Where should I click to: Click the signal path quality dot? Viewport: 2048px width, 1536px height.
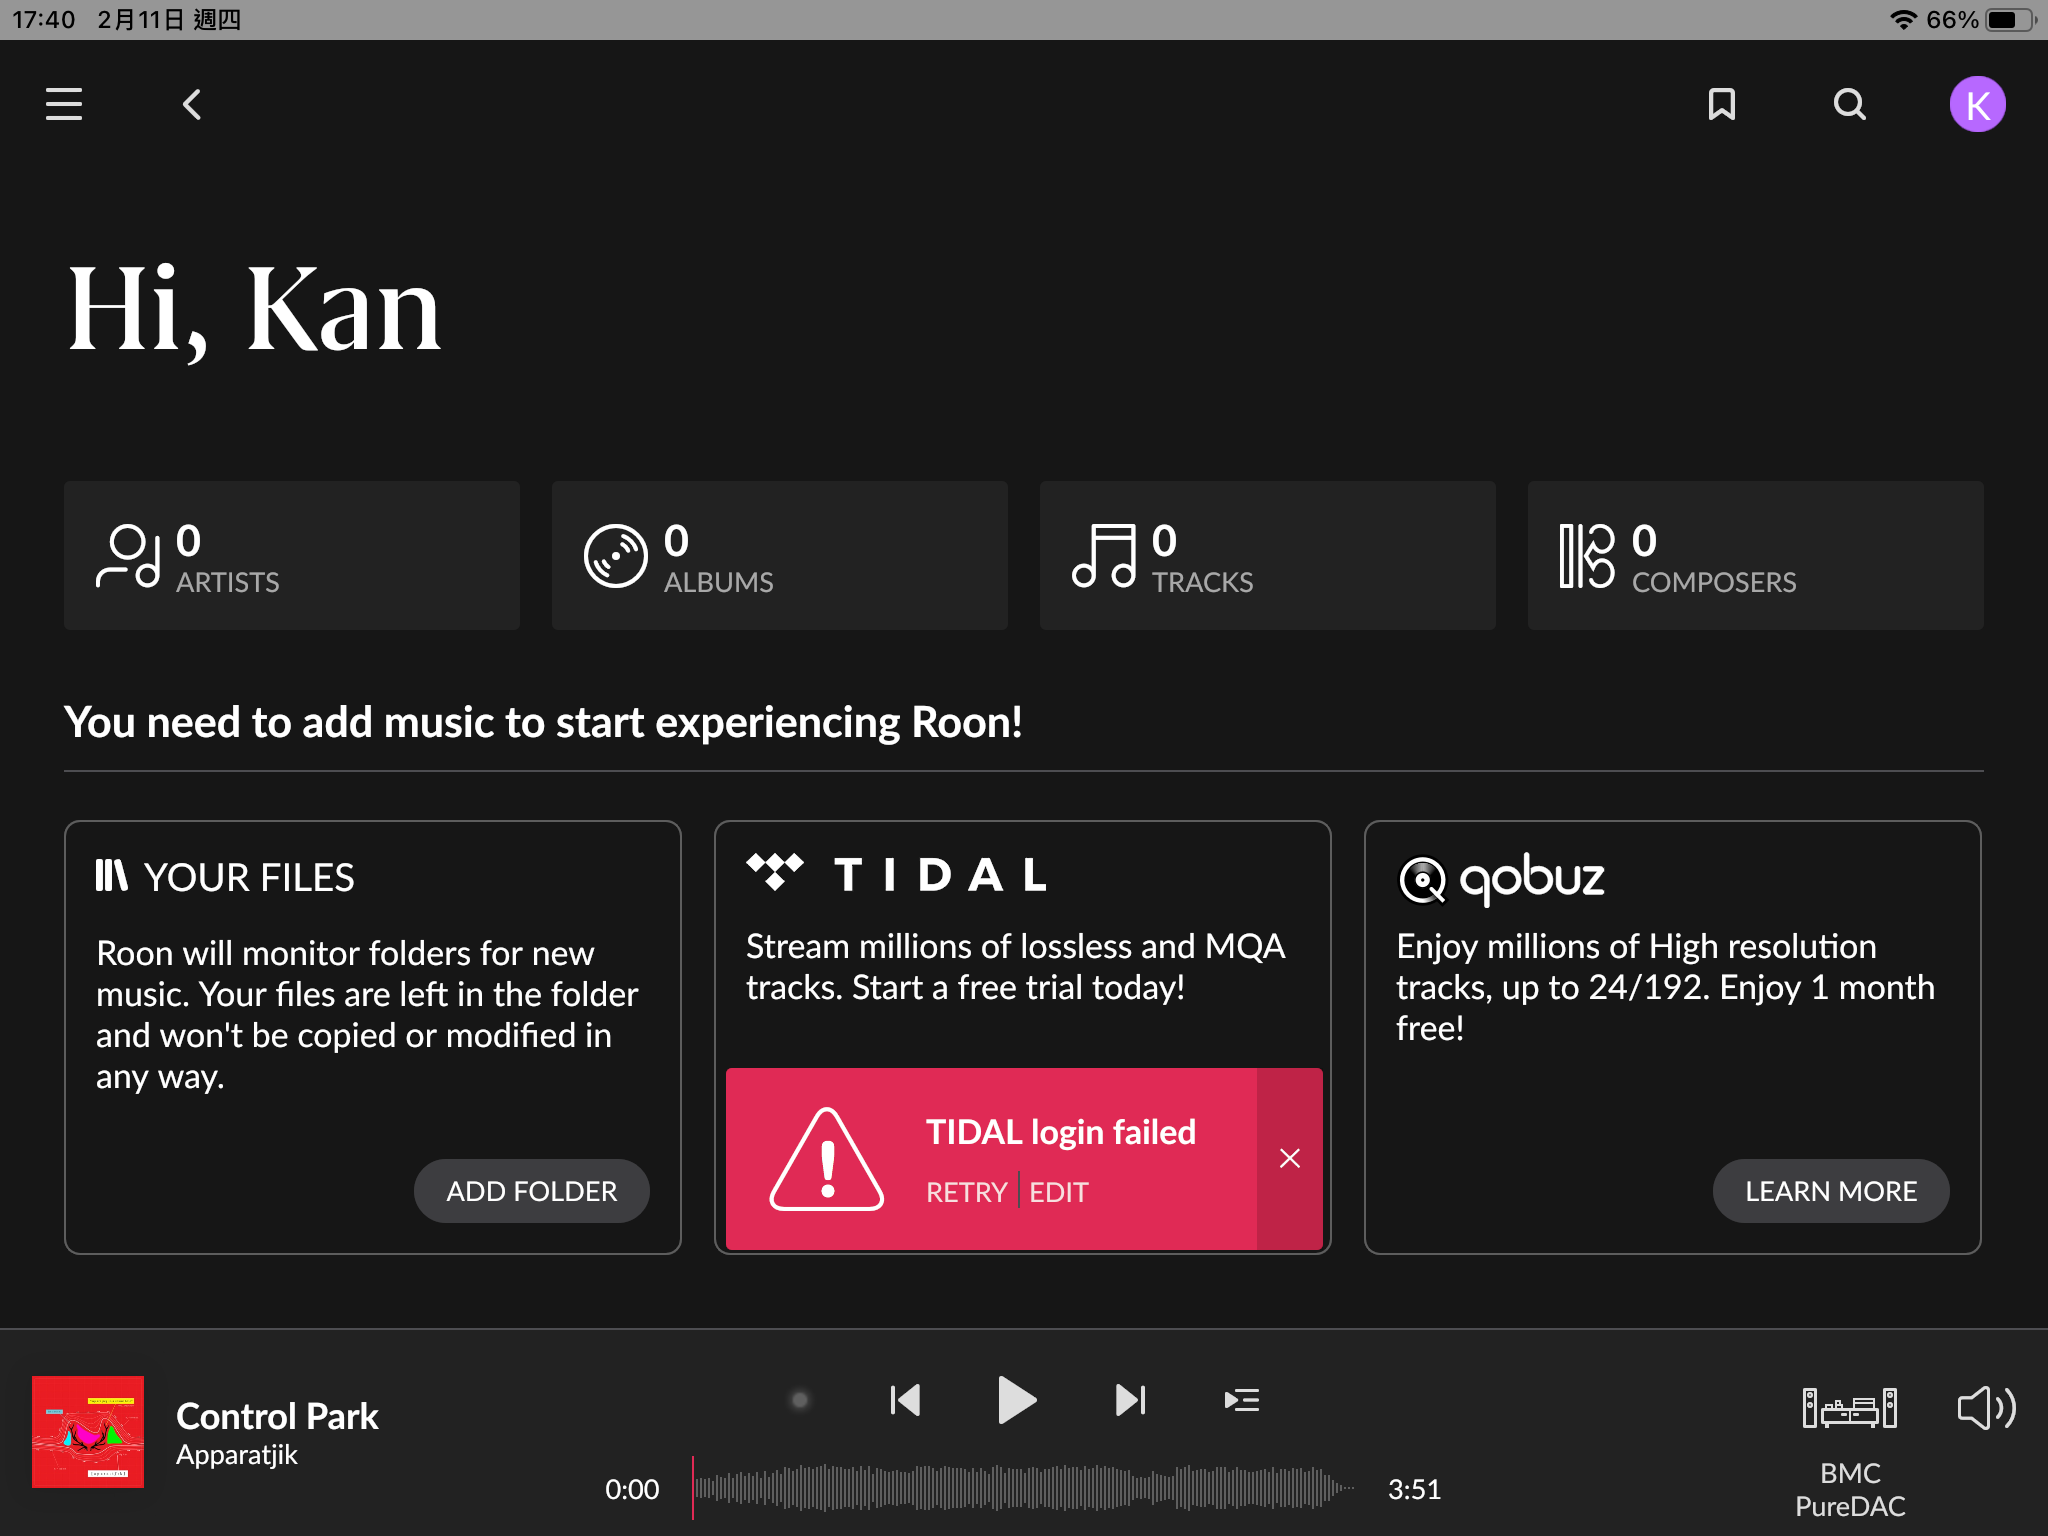(x=799, y=1400)
